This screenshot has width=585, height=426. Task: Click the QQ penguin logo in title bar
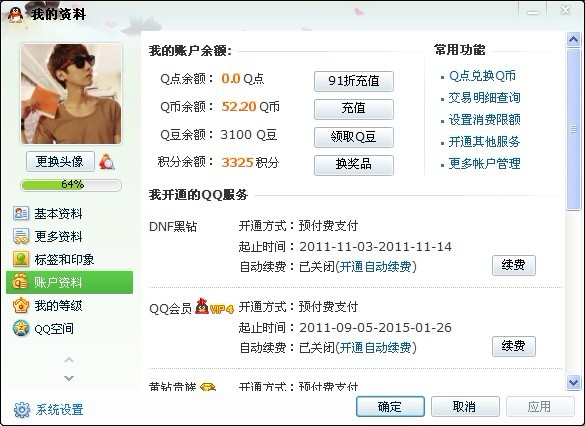coord(15,15)
